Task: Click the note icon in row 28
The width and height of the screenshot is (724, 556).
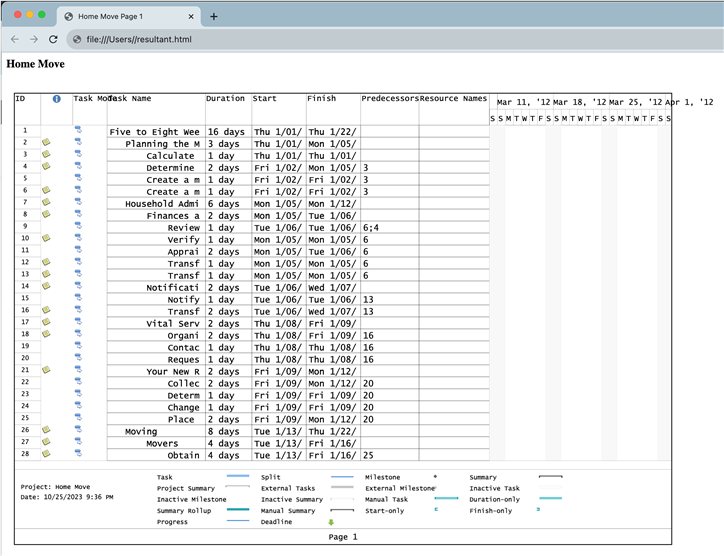Action: click(46, 455)
